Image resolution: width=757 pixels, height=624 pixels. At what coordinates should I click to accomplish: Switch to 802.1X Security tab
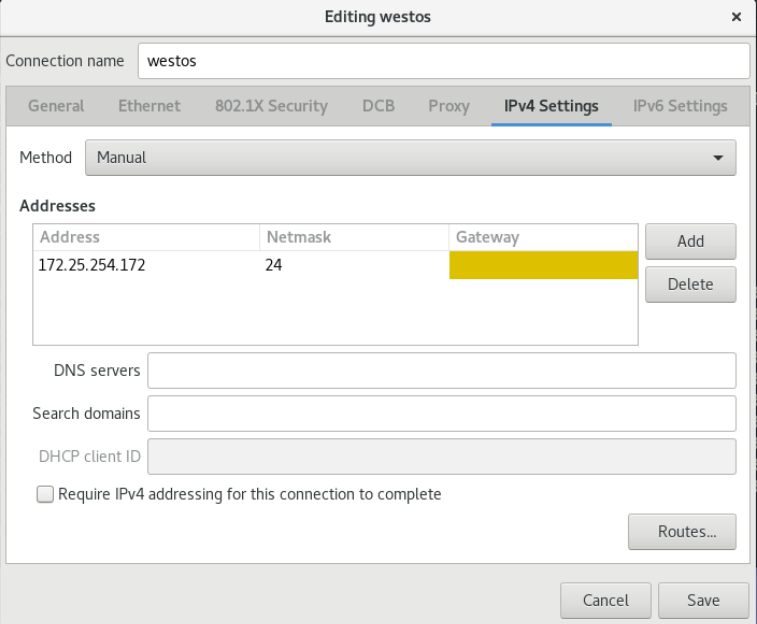click(271, 106)
